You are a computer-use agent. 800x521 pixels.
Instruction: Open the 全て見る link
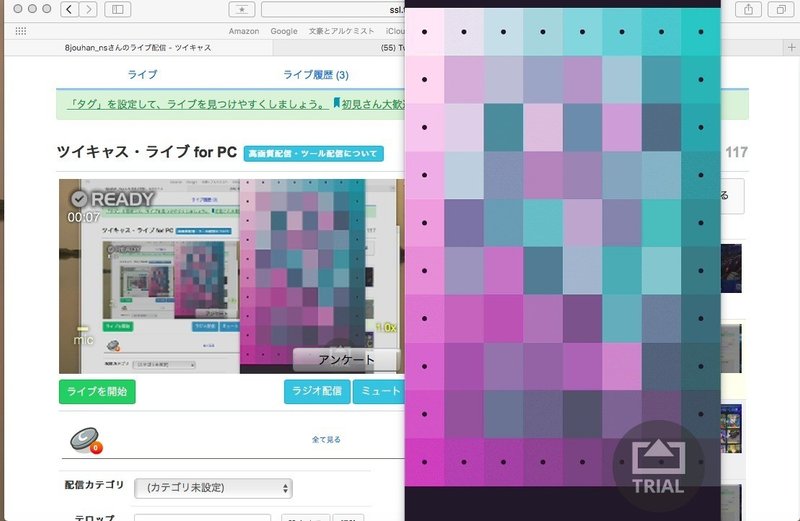pos(326,439)
